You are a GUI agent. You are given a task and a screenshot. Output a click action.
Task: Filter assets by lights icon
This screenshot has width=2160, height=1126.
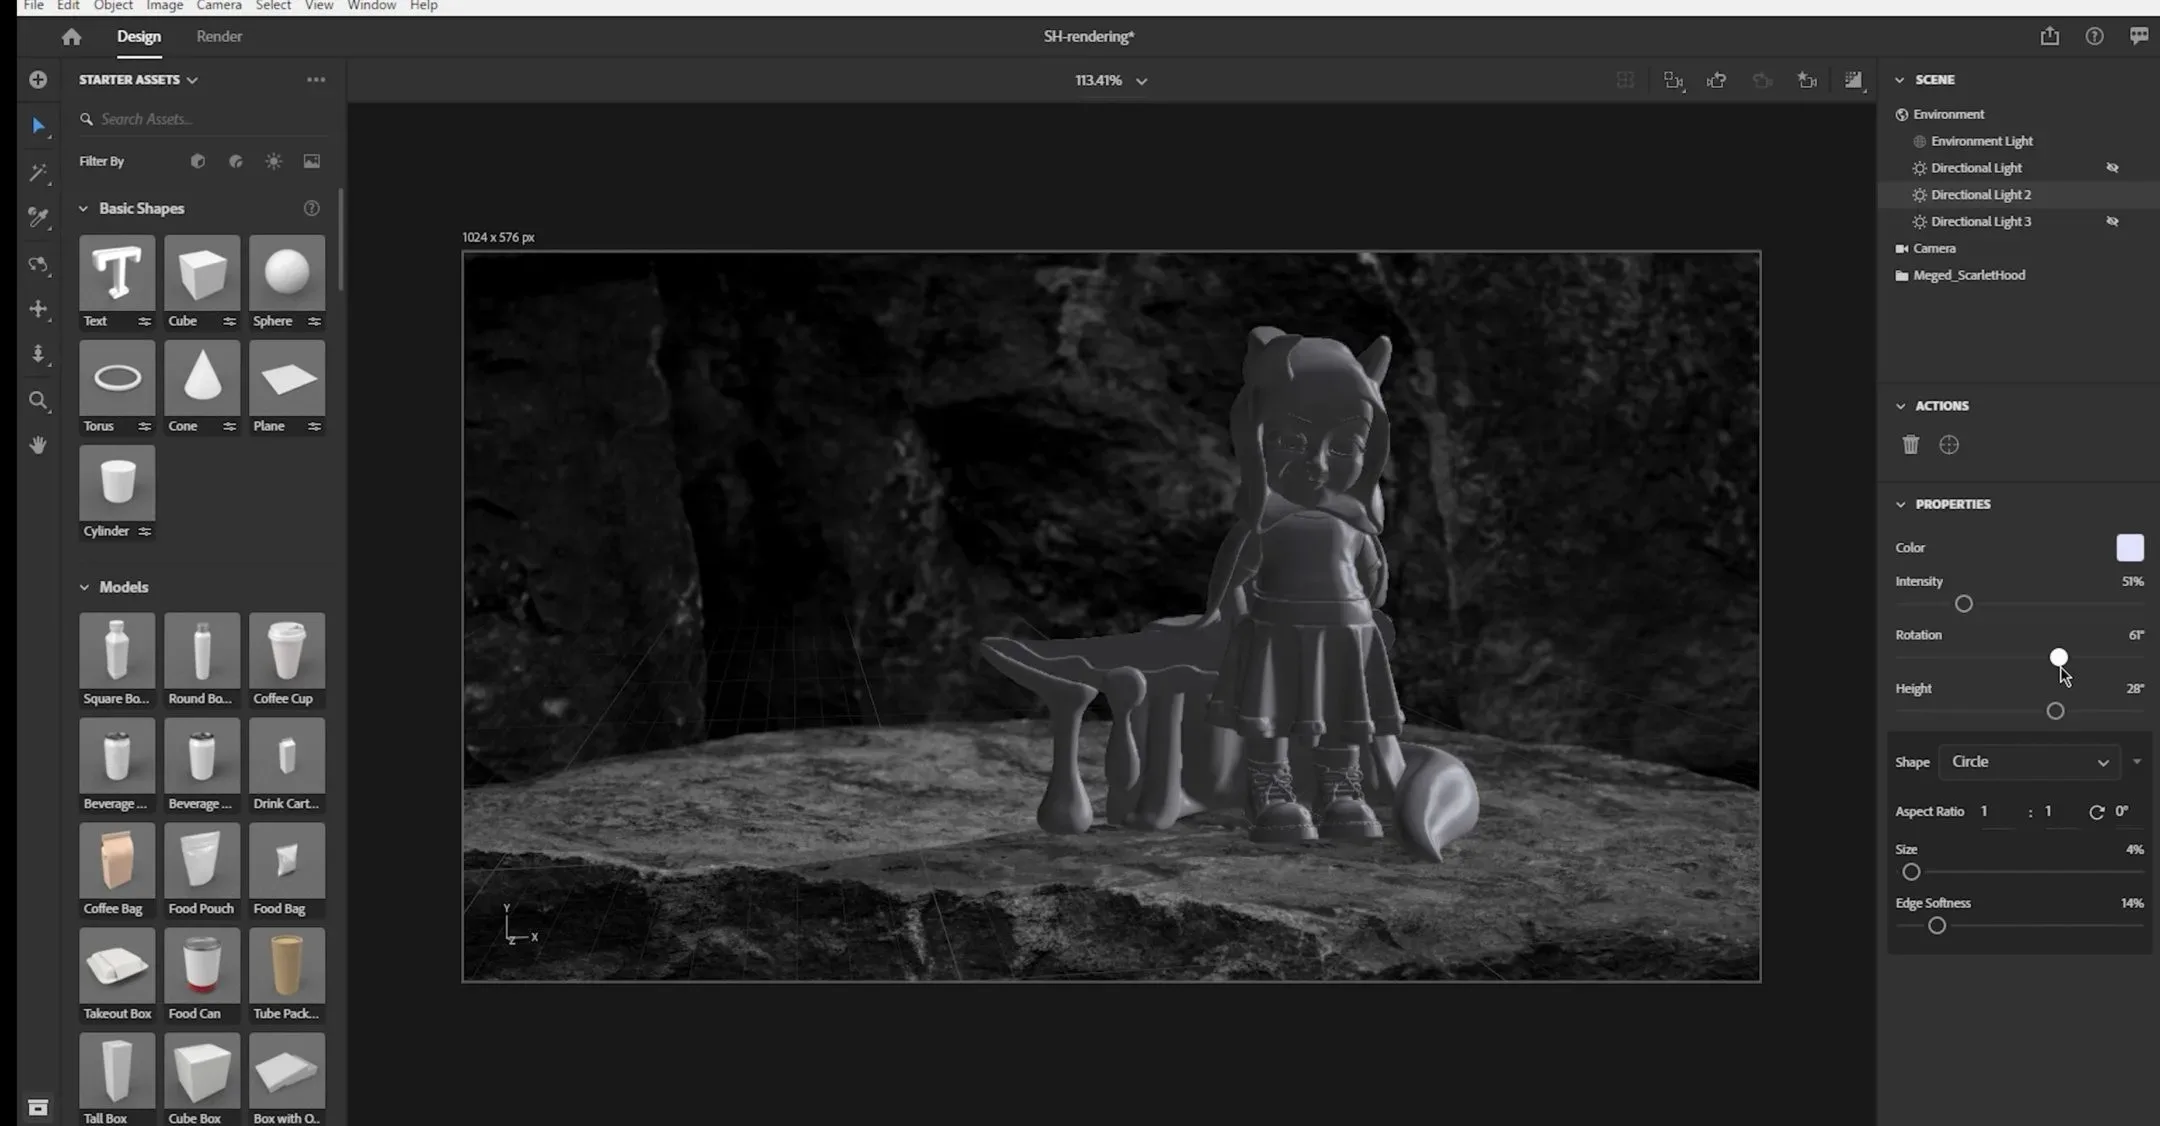(x=273, y=161)
